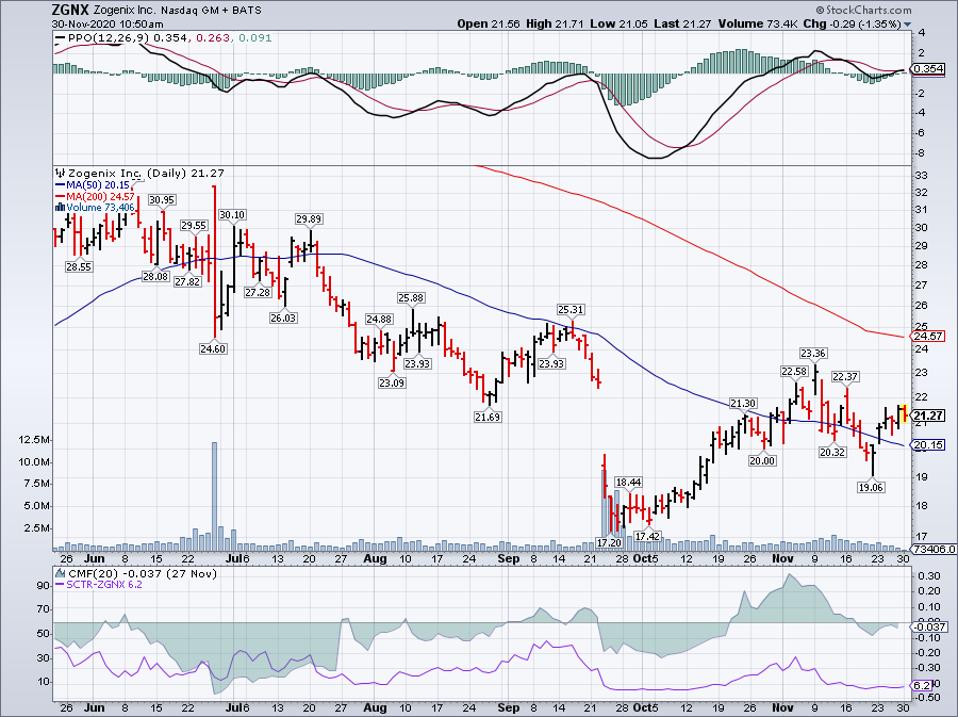The width and height of the screenshot is (958, 717).
Task: Click the 17.20 low price label
Action: [x=609, y=542]
